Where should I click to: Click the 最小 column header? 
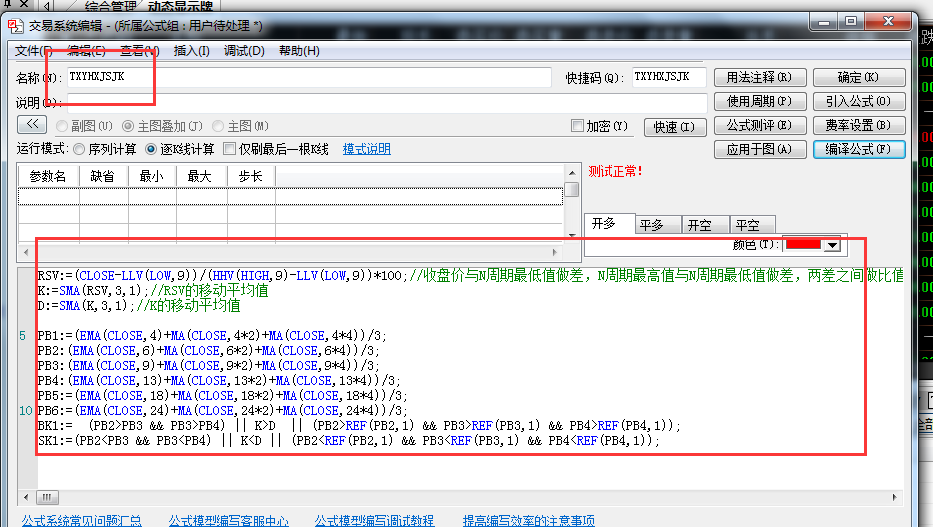[x=152, y=176]
